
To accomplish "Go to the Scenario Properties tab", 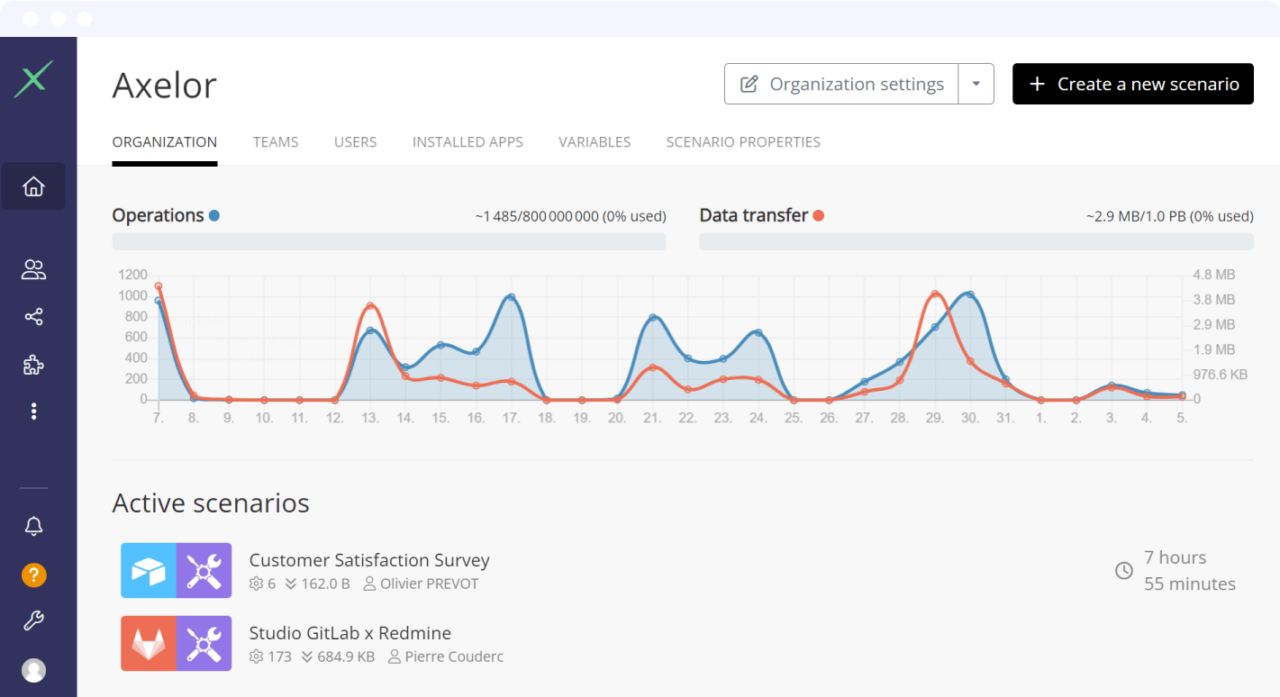I will point(743,142).
